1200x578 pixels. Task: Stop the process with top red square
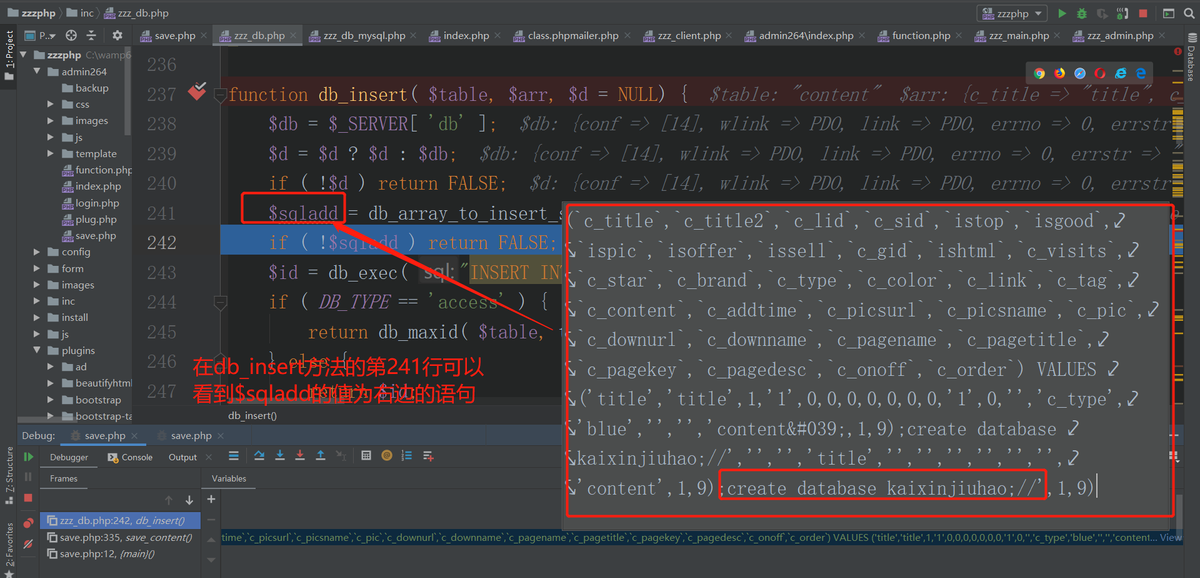(x=1142, y=13)
